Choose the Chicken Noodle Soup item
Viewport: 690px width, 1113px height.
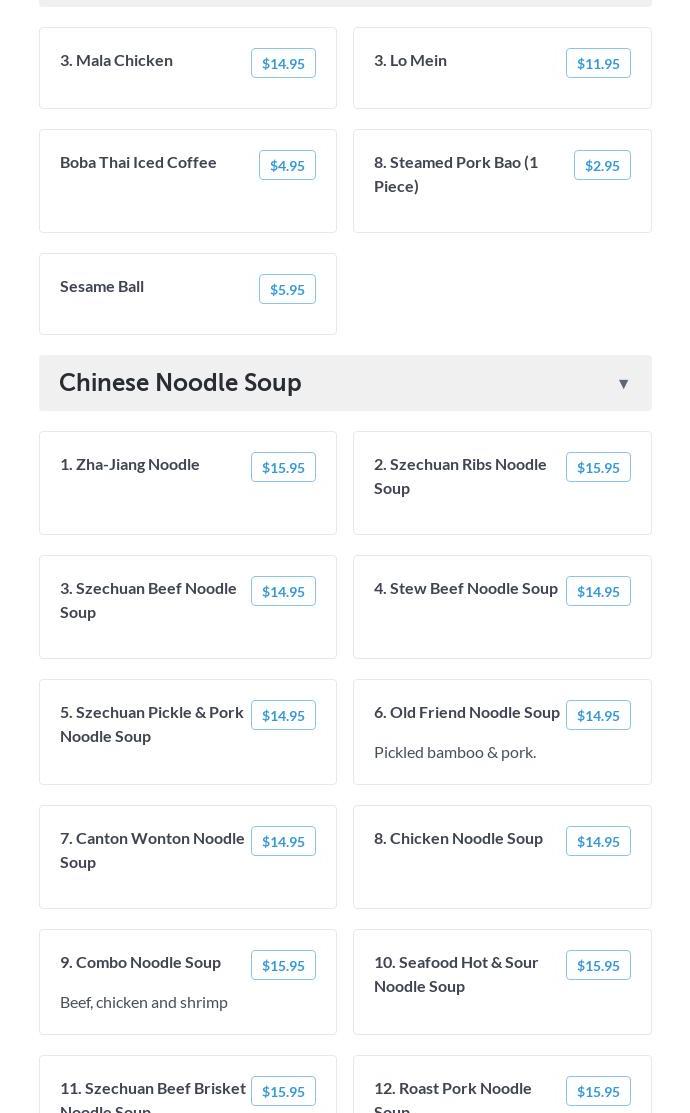(458, 838)
